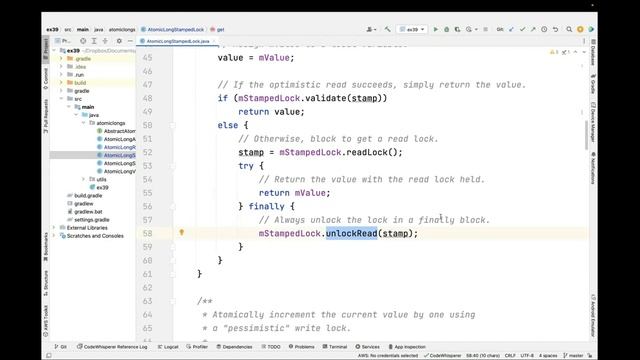Open Git history clock icon
This screenshot has width=640, height=360.
tap(544, 29)
